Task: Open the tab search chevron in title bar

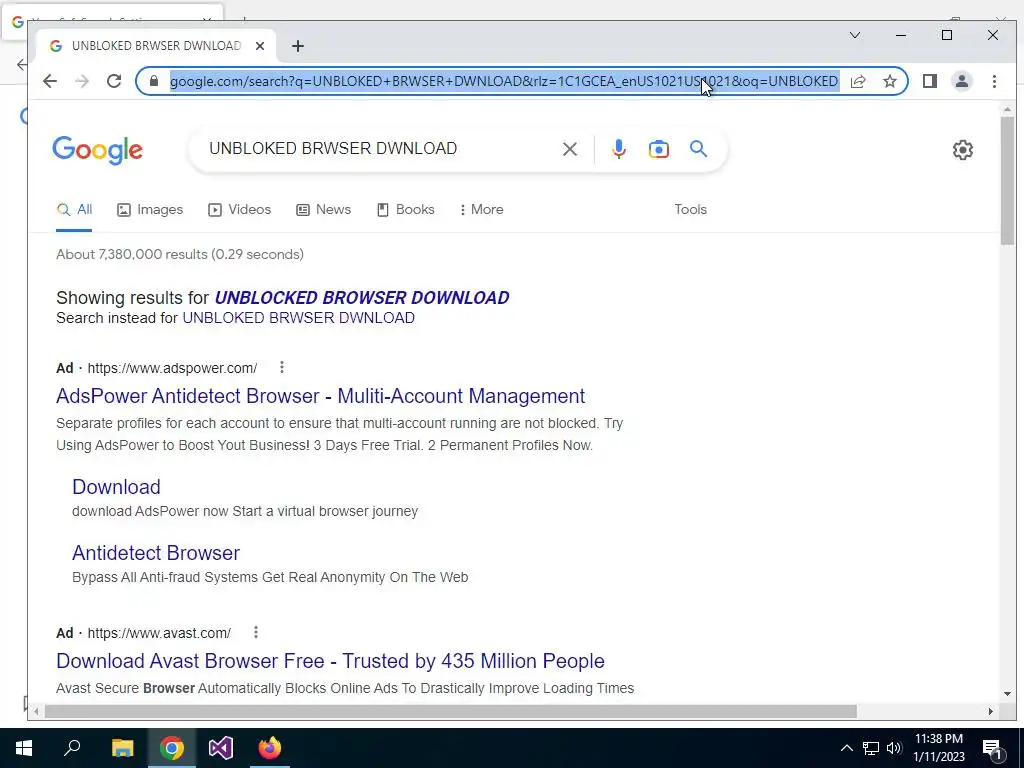Action: pos(855,35)
